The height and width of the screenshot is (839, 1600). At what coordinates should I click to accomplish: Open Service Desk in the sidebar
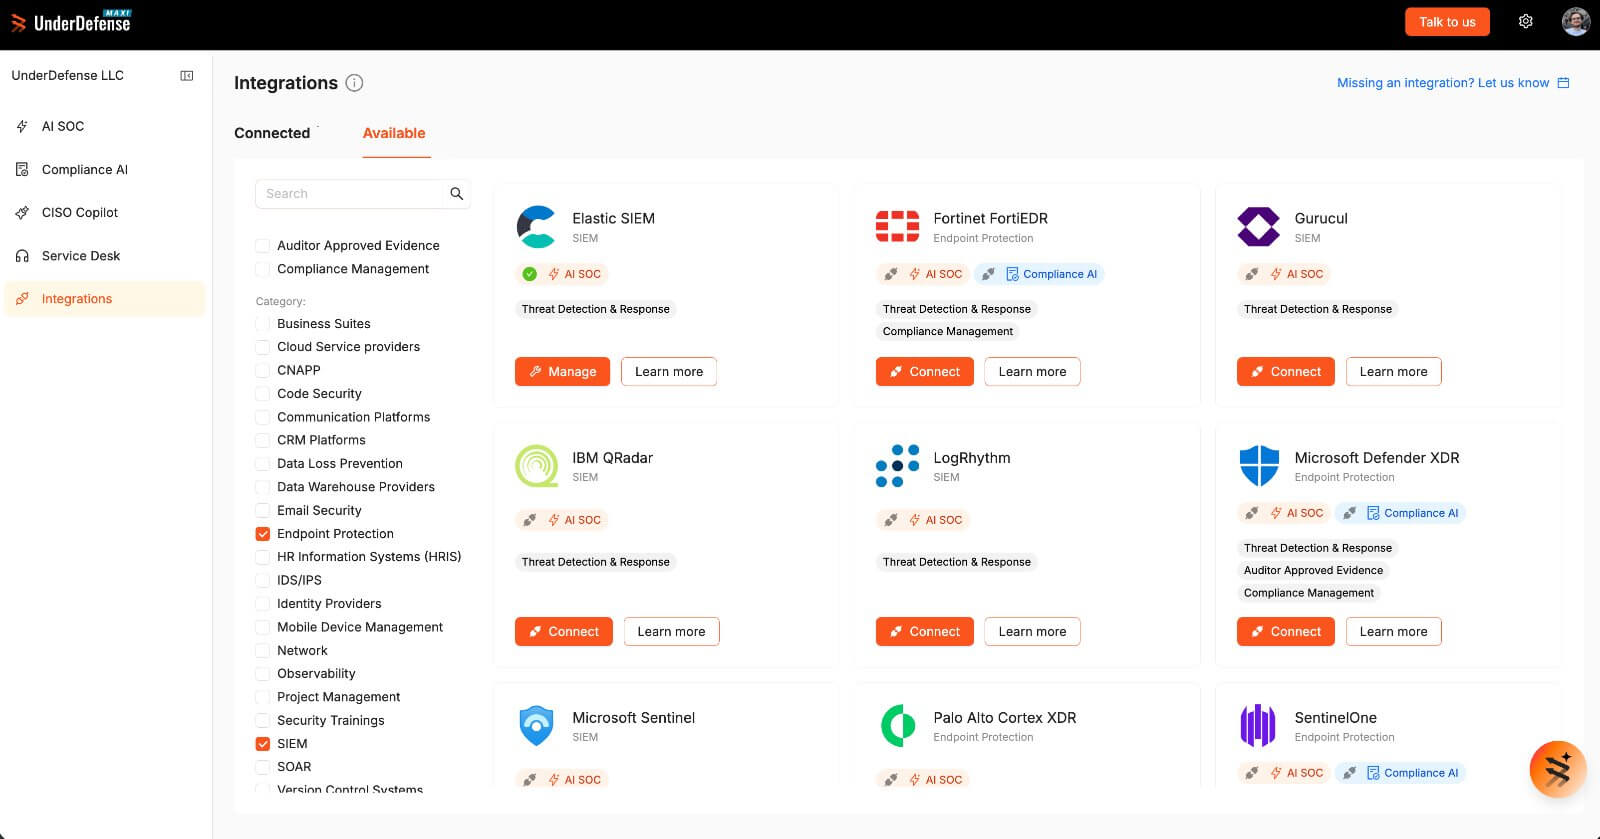pyautogui.click(x=105, y=256)
